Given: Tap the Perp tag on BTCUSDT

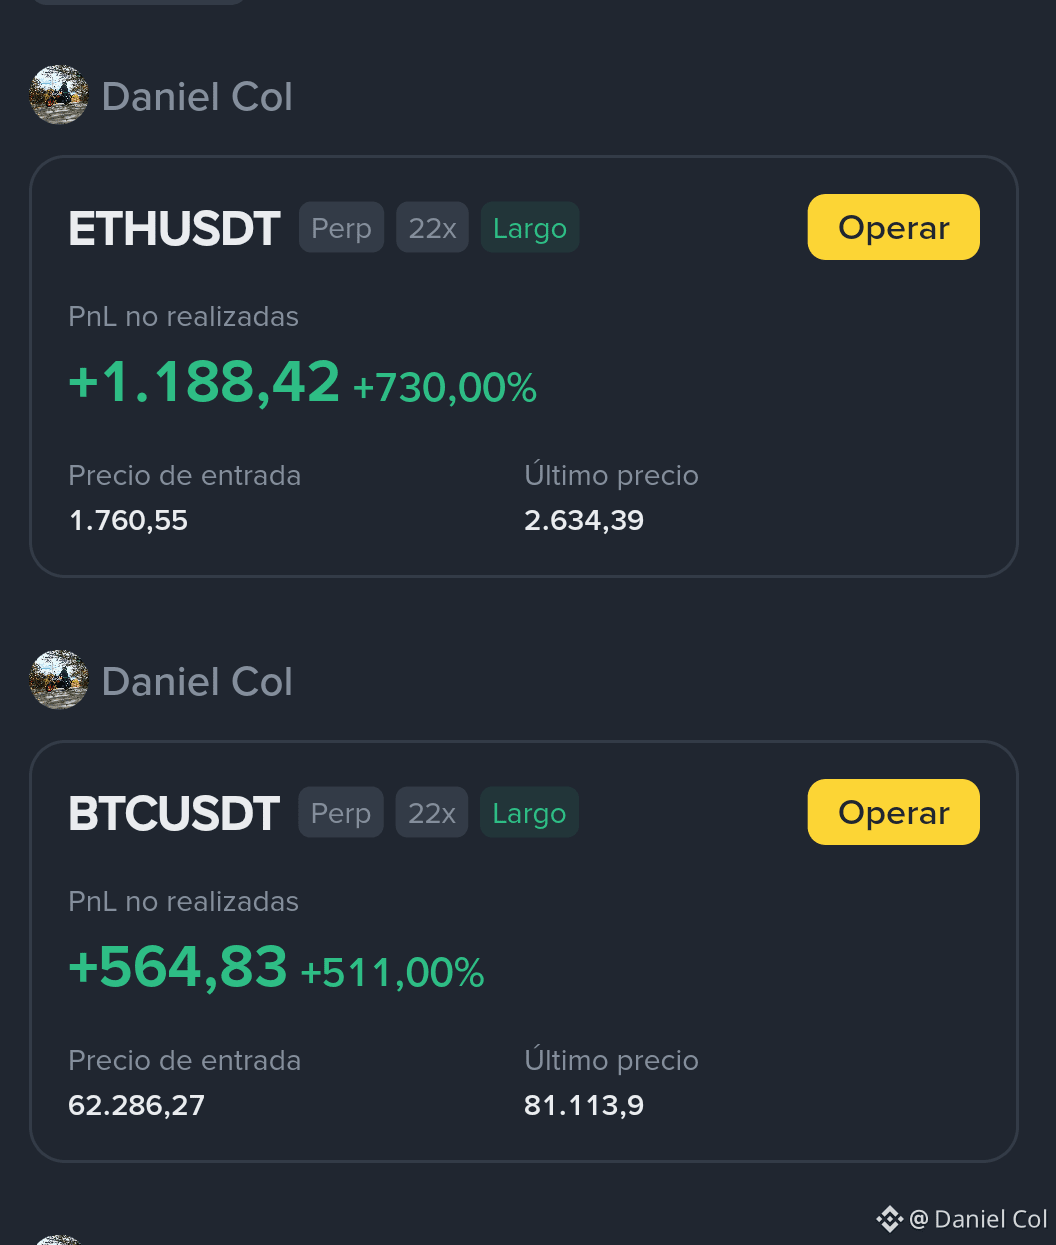Looking at the screenshot, I should tap(341, 813).
